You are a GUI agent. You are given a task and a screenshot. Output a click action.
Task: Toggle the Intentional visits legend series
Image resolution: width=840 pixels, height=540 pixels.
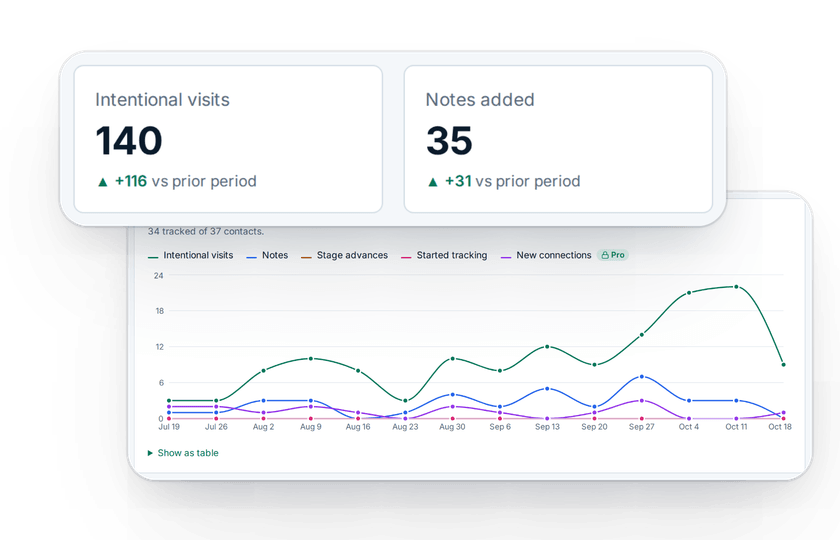(x=191, y=256)
